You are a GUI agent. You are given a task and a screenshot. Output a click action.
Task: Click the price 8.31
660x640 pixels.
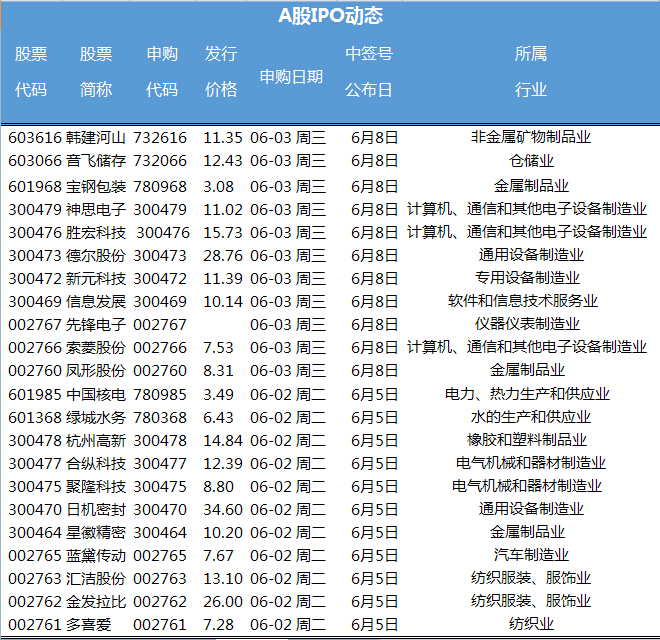pyautogui.click(x=218, y=371)
